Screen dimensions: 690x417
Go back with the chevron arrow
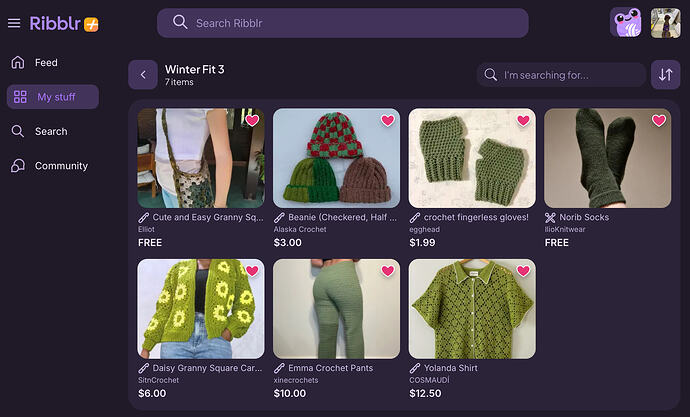point(142,74)
